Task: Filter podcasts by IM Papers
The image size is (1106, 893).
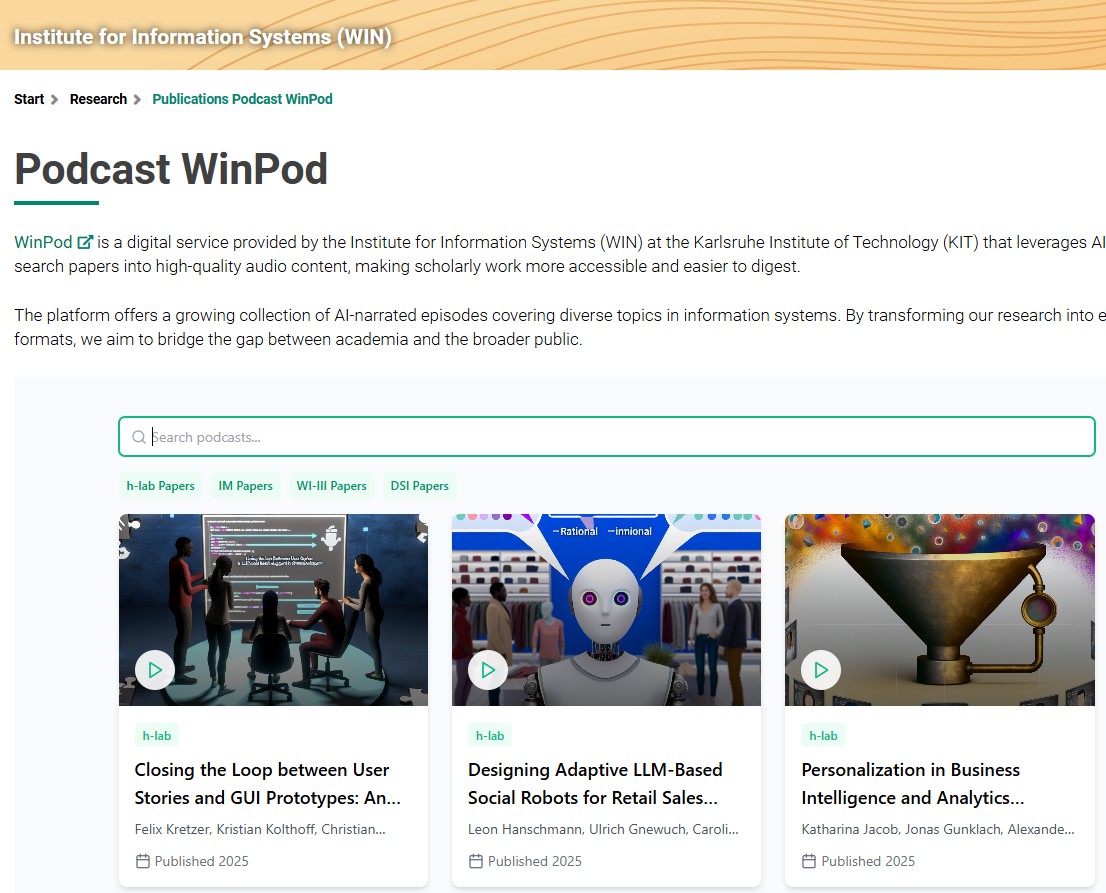Action: click(x=245, y=486)
